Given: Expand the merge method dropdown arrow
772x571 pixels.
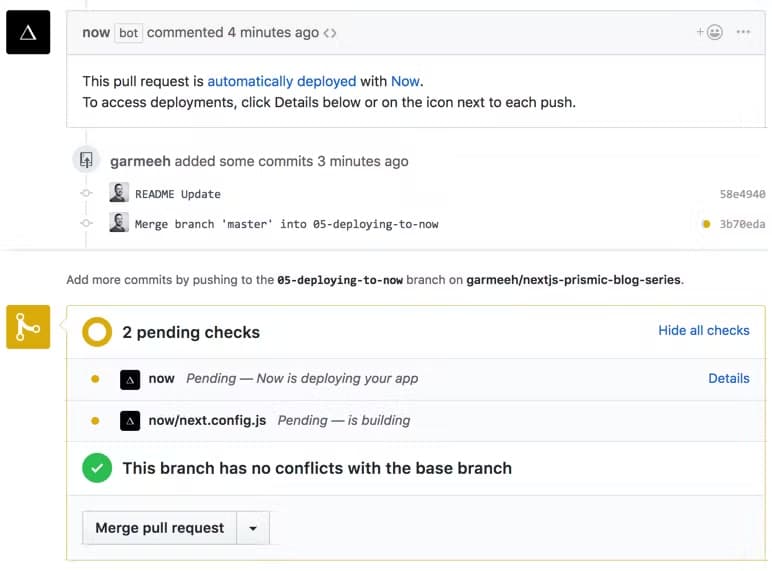Looking at the screenshot, I should pyautogui.click(x=253, y=528).
